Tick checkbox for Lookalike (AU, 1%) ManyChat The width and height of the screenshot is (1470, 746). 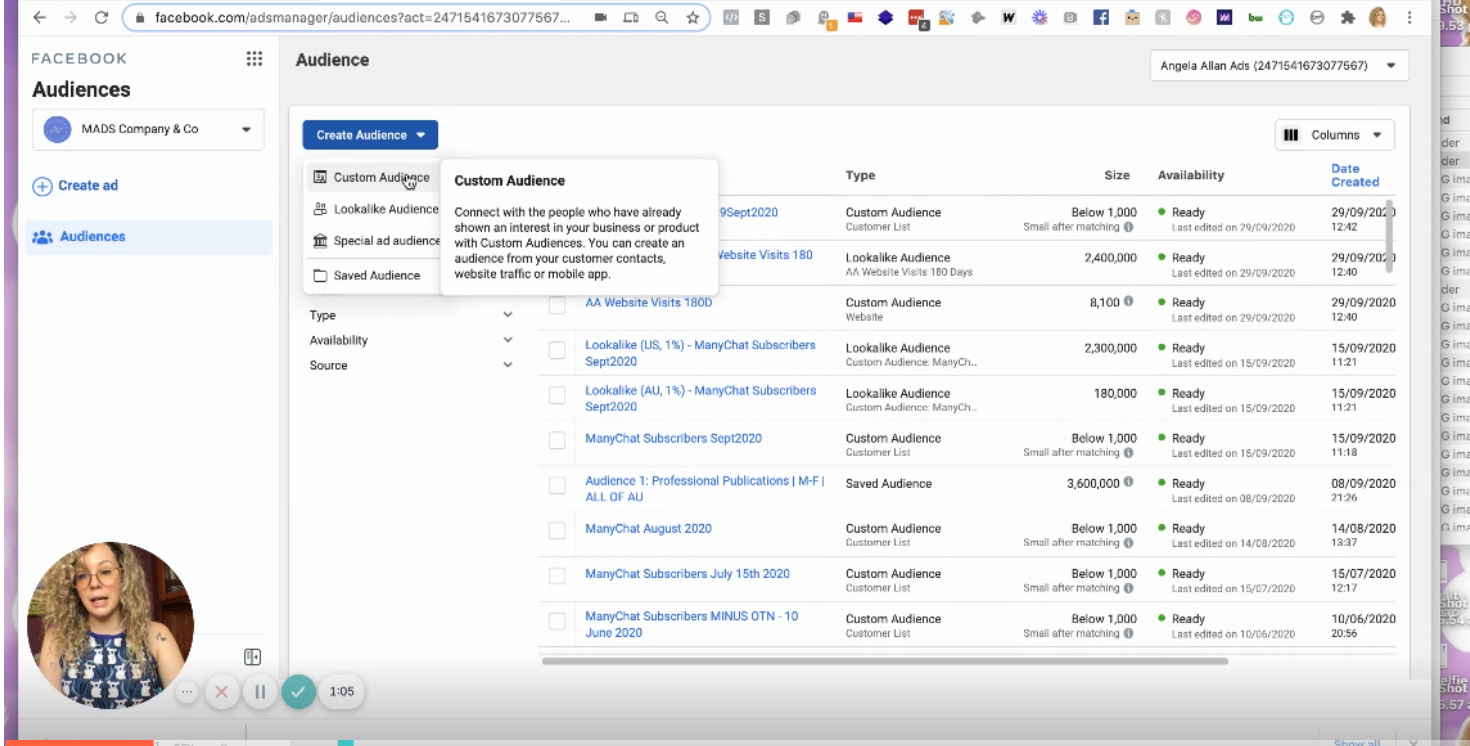pyautogui.click(x=557, y=396)
